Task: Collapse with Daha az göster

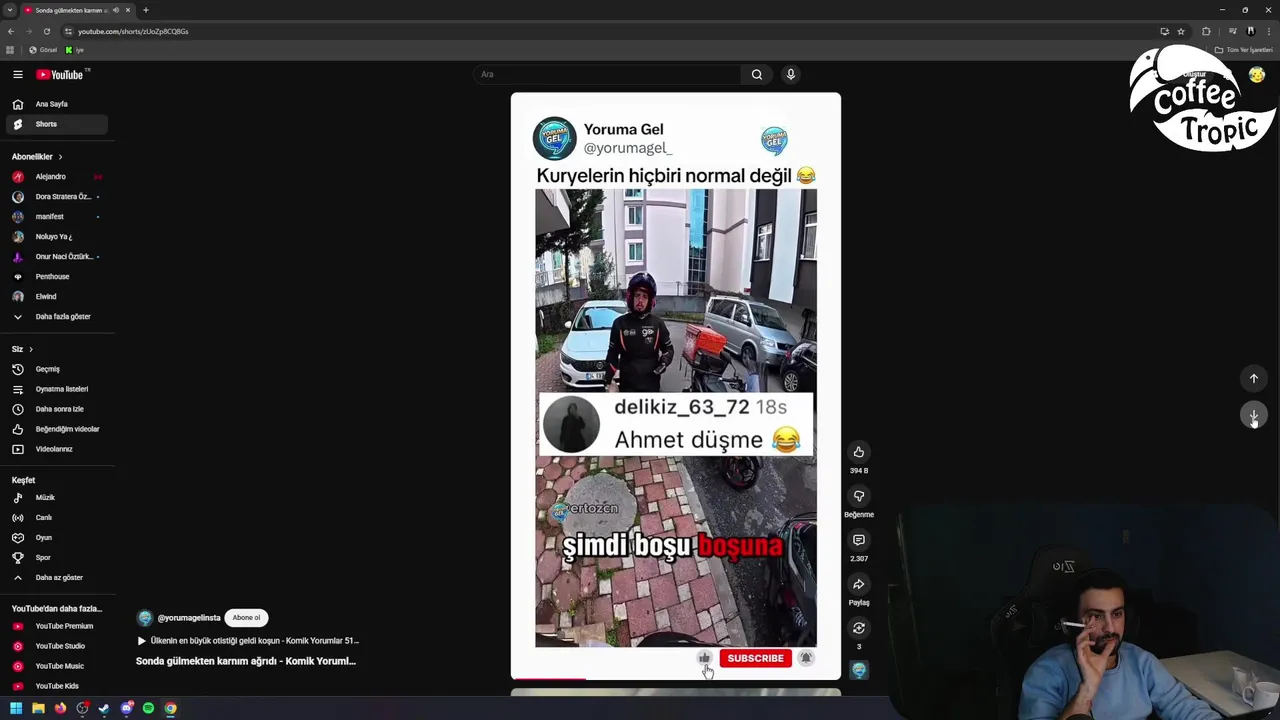Action: click(56, 578)
